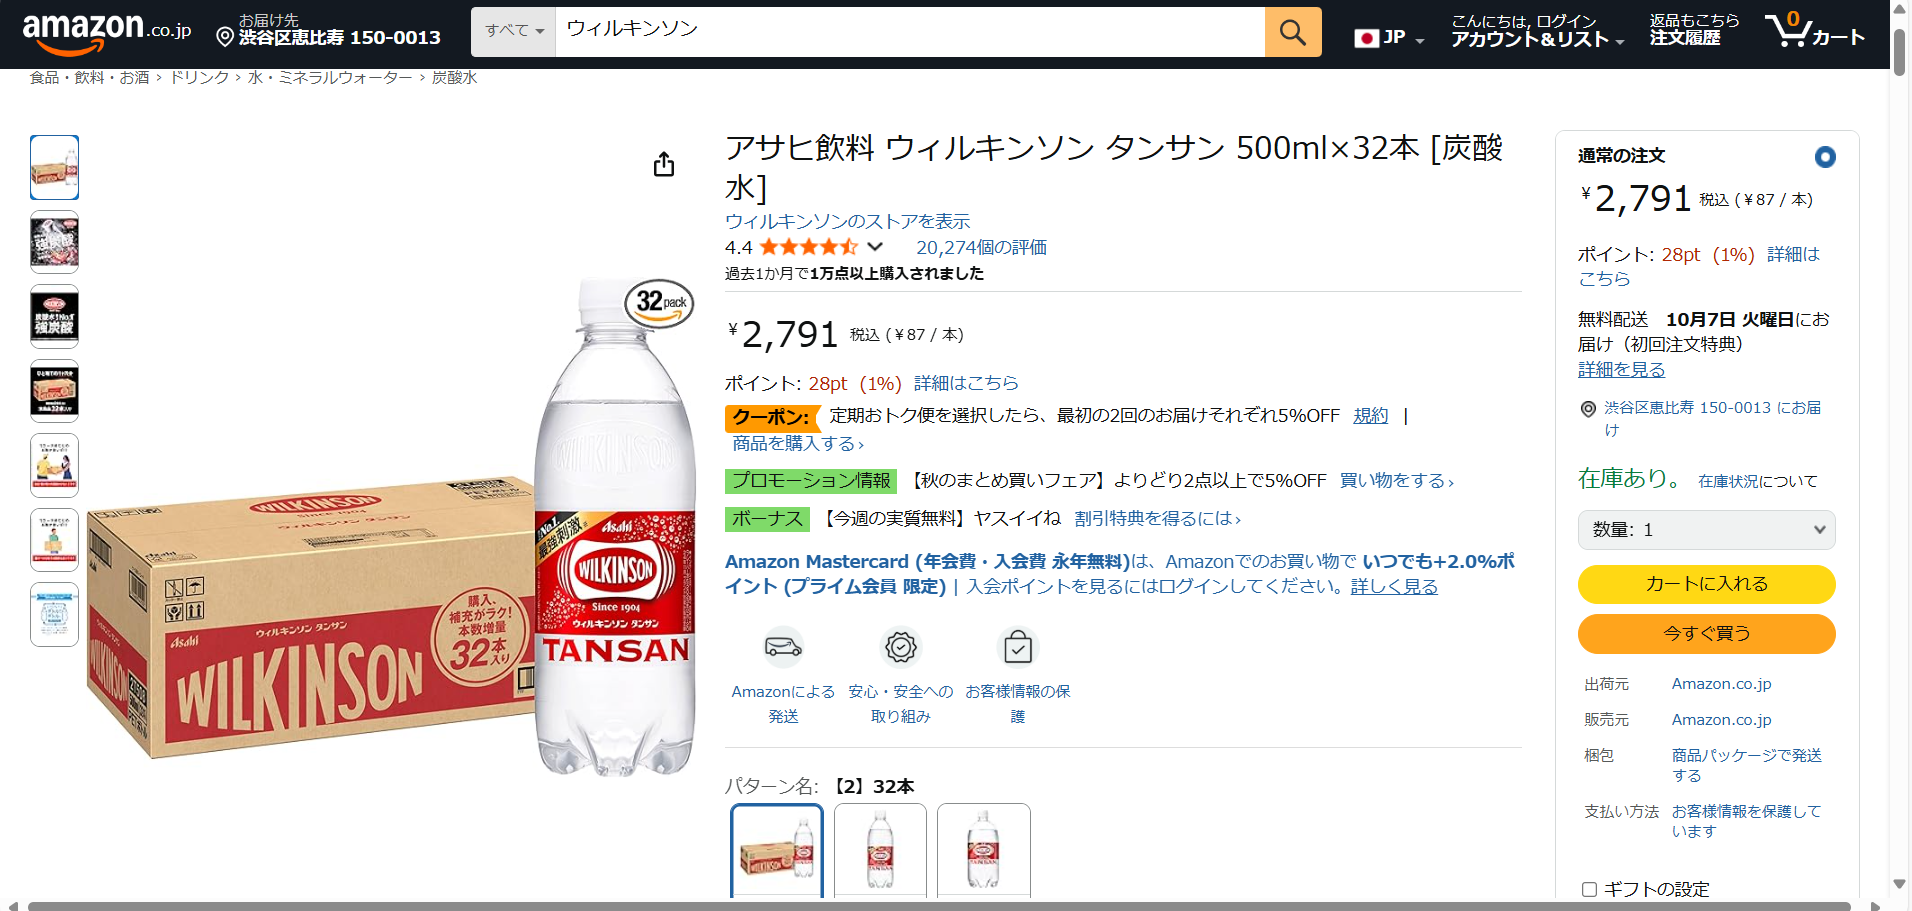The image size is (1912, 911).
Task: Click the delivery truck icon for Amazon shipping
Action: (x=783, y=647)
